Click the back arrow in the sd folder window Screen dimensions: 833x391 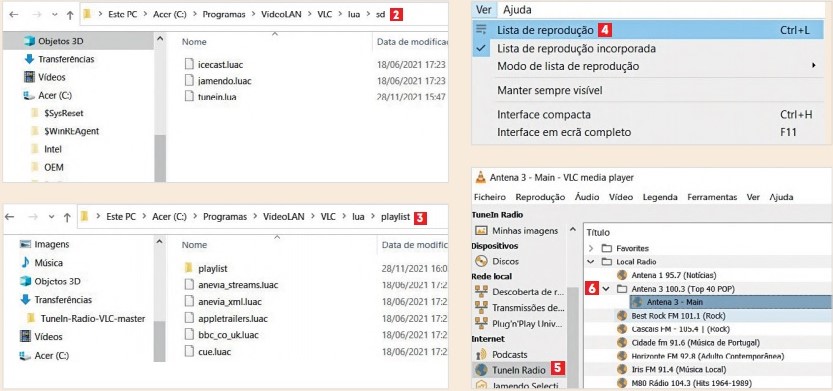click(14, 15)
